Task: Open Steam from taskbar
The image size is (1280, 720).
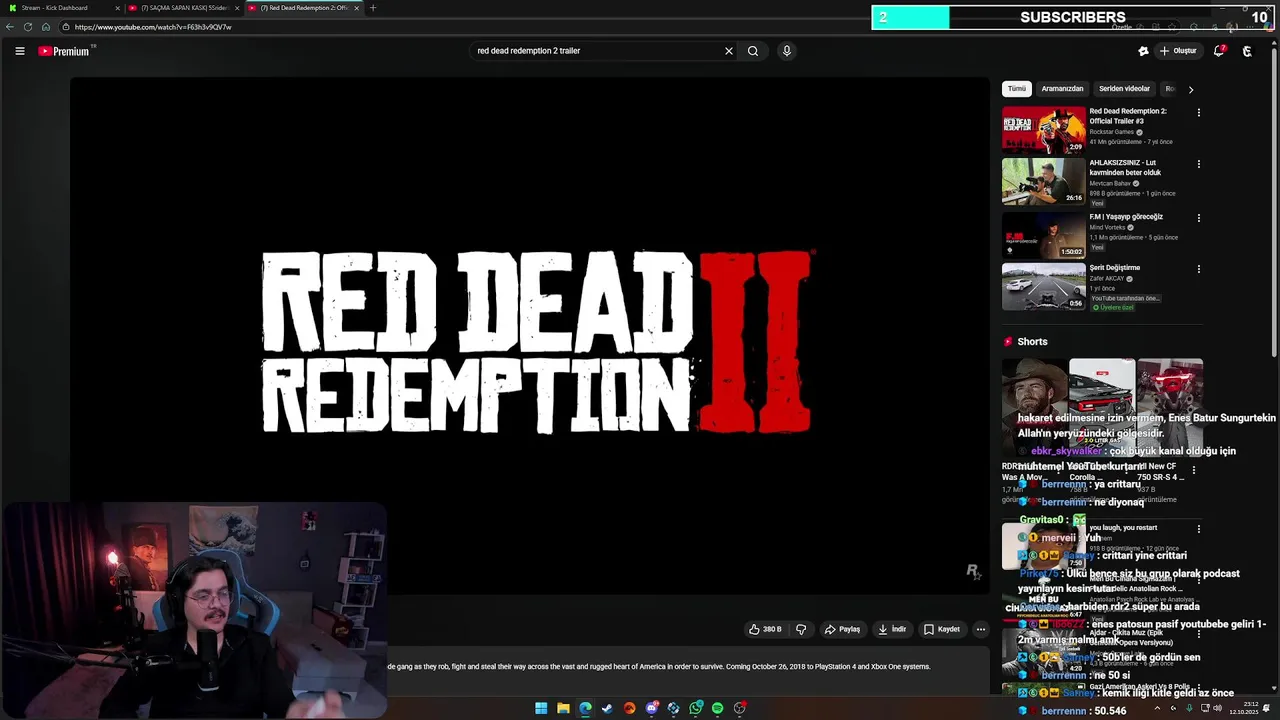Action: [607, 708]
